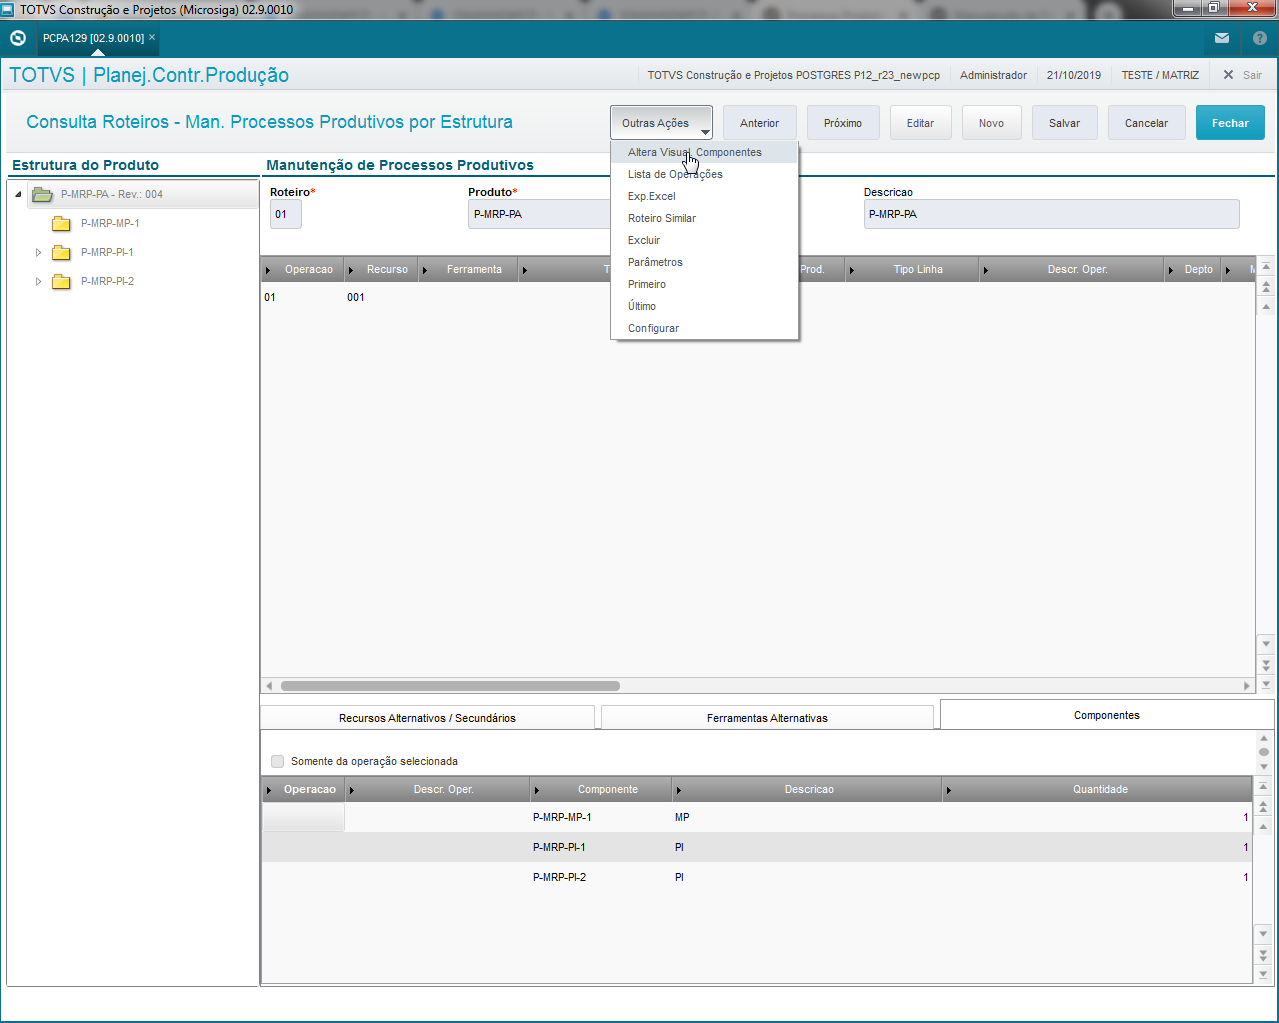Choose Lista de Operações from menu
This screenshot has height=1023, width=1279.
[704, 174]
